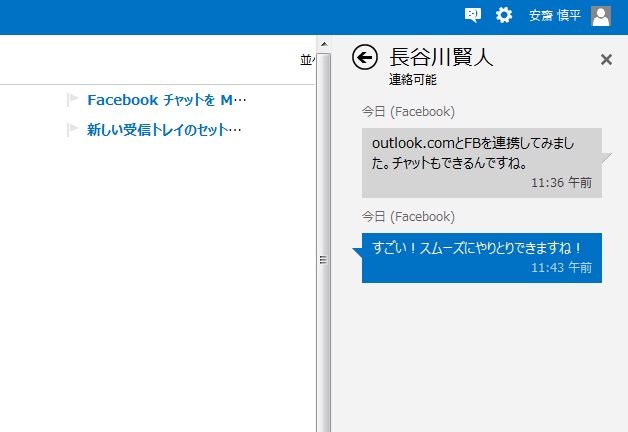Open the settings gear menu

pyautogui.click(x=504, y=15)
